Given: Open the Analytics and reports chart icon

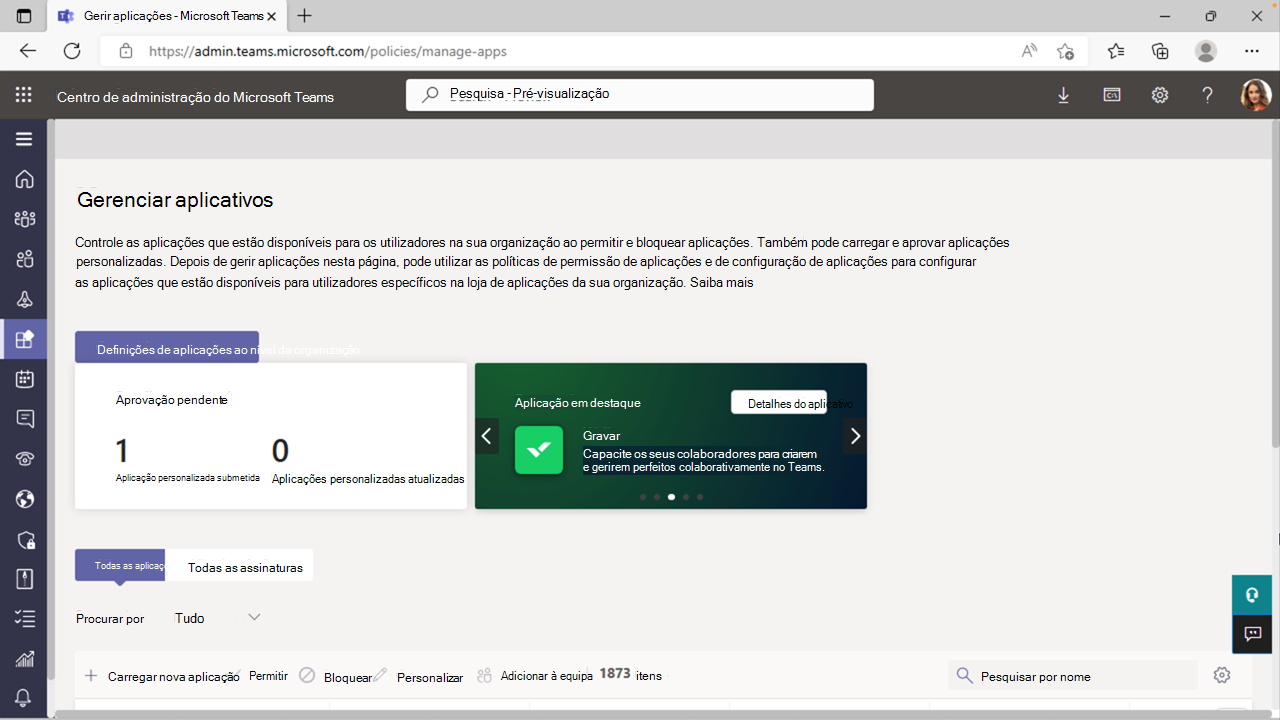Looking at the screenshot, I should tap(24, 659).
